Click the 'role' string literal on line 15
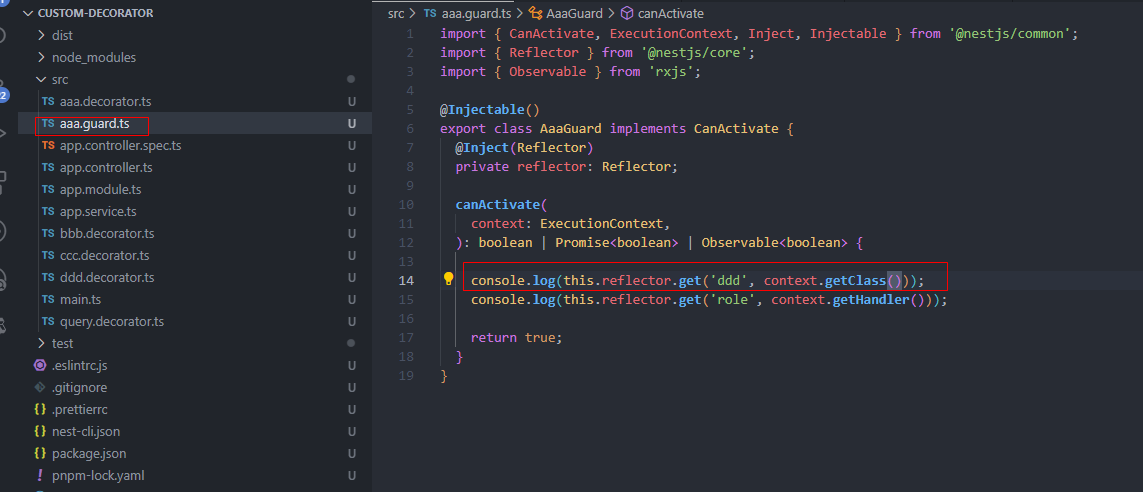The image size is (1143, 492). pyautogui.click(x=735, y=300)
